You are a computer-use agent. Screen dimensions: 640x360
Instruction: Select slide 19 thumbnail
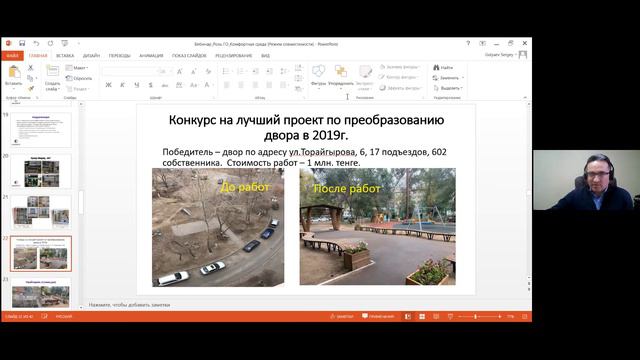click(41, 130)
